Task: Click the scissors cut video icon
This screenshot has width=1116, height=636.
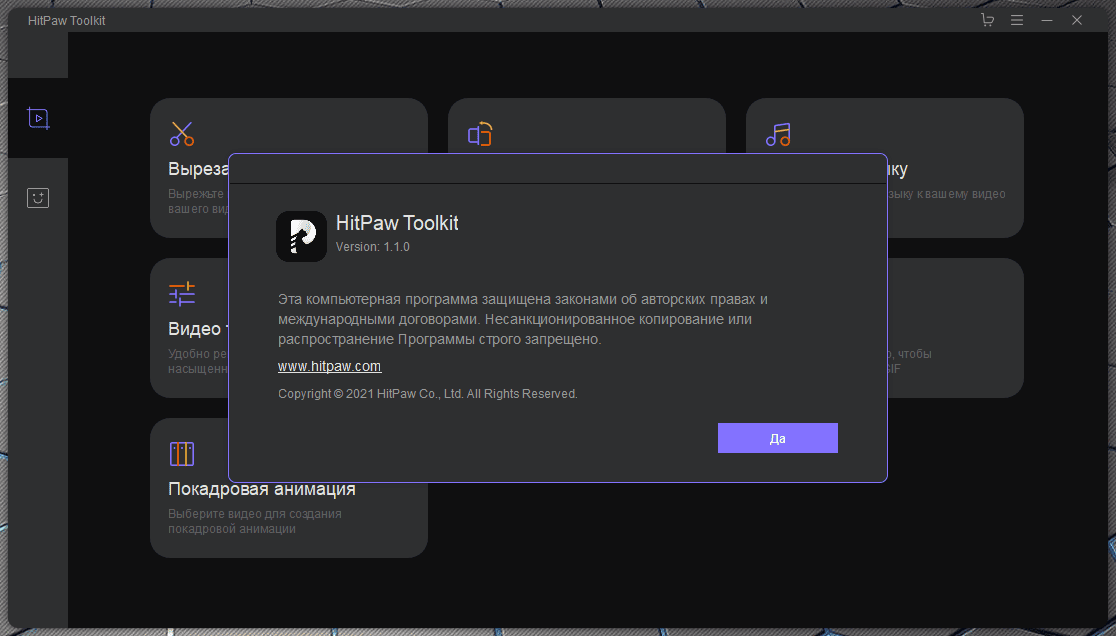Action: coord(182,133)
